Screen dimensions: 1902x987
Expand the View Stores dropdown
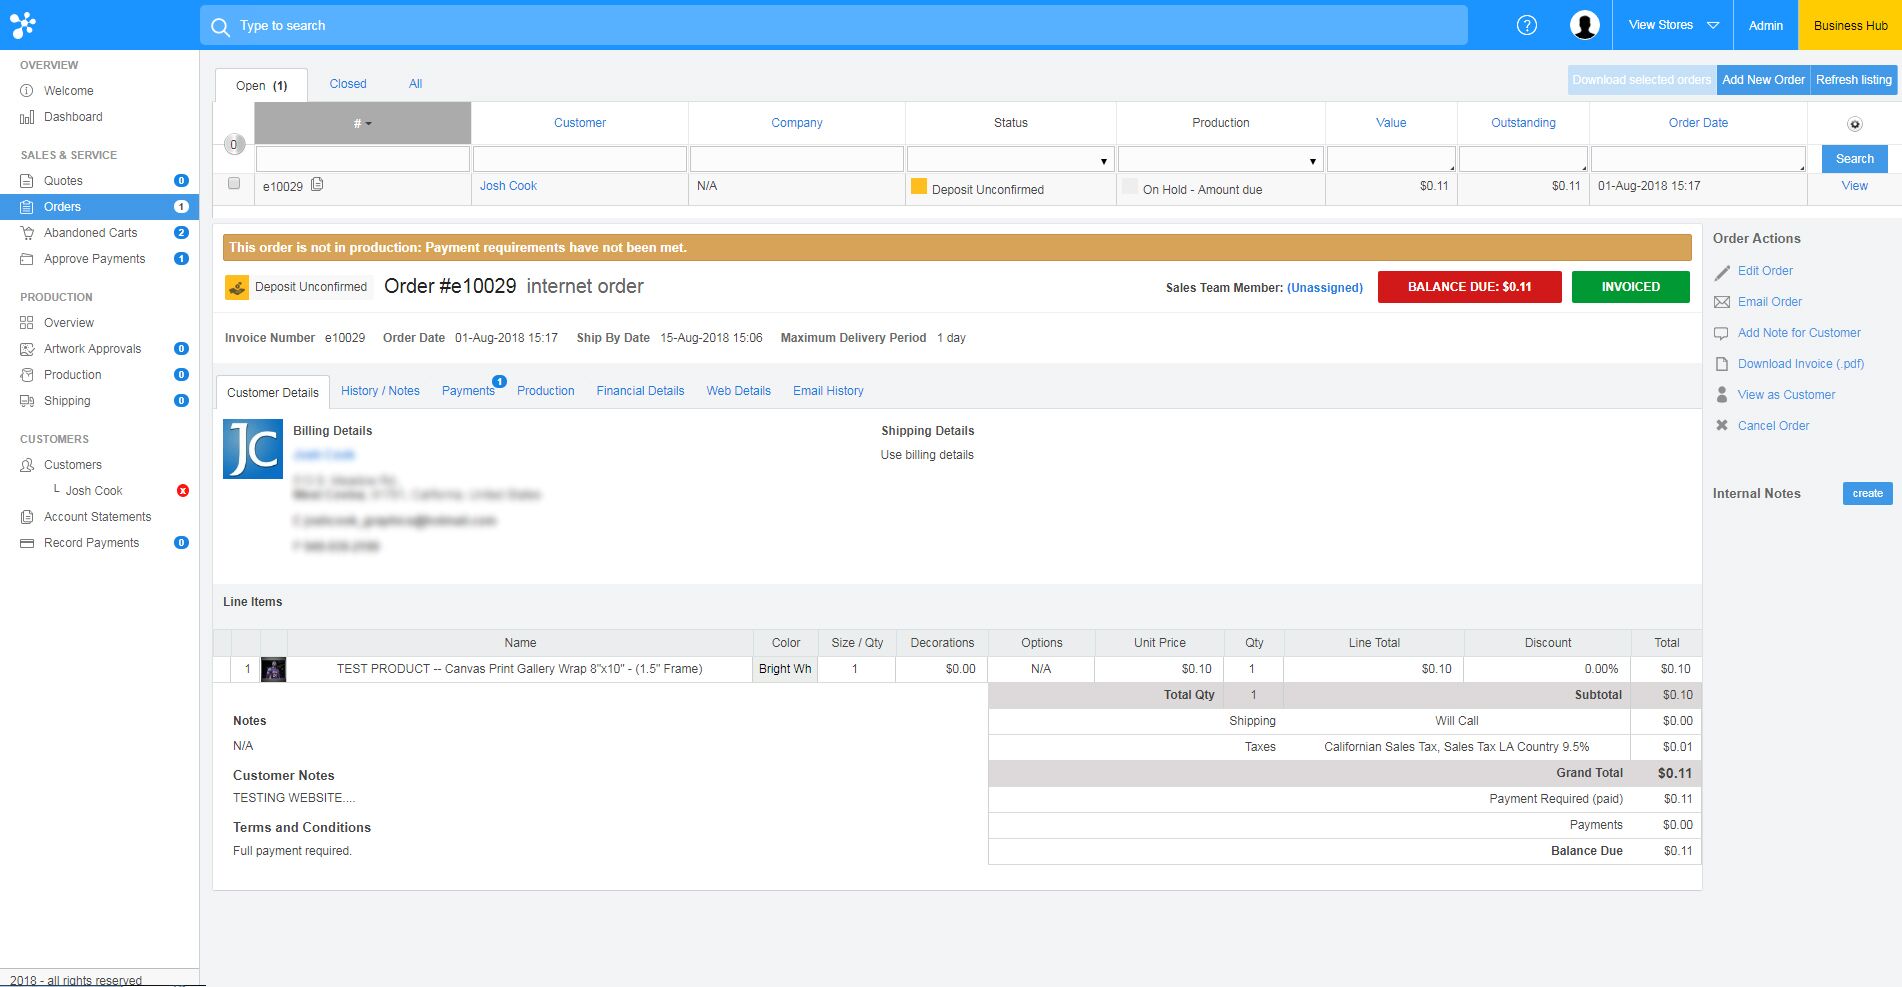point(1672,25)
